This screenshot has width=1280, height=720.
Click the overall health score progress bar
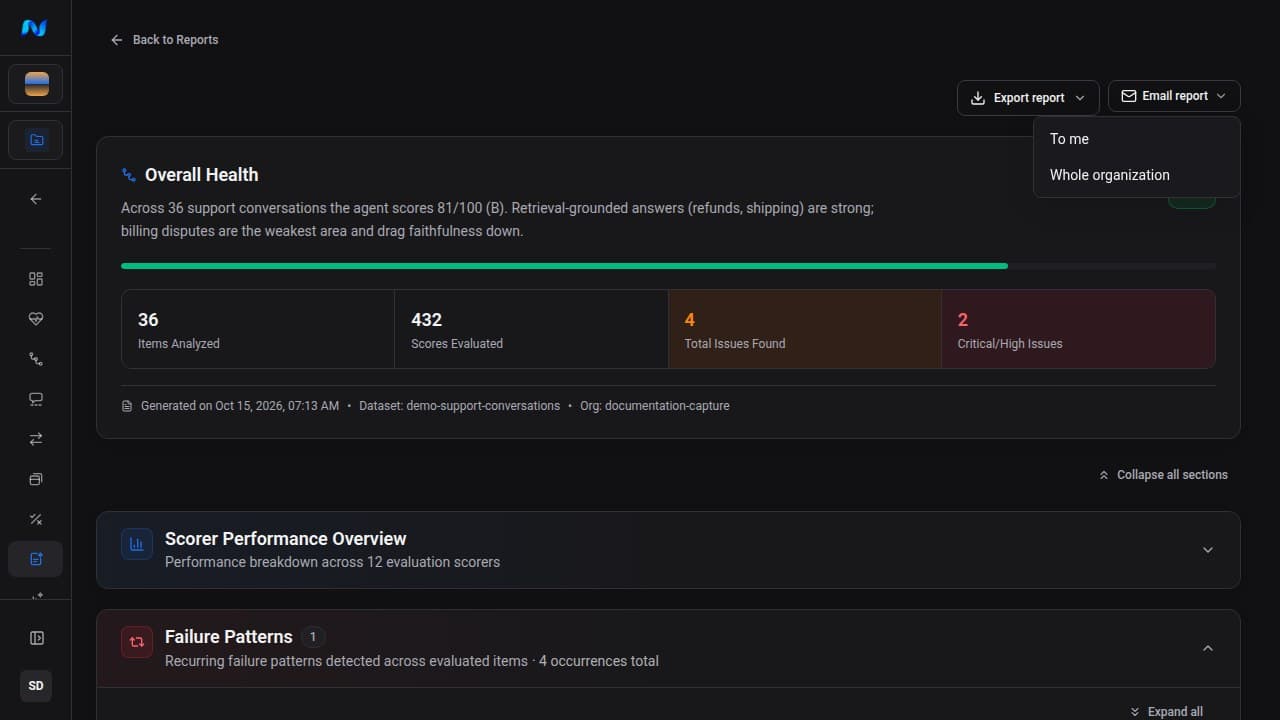click(668, 266)
